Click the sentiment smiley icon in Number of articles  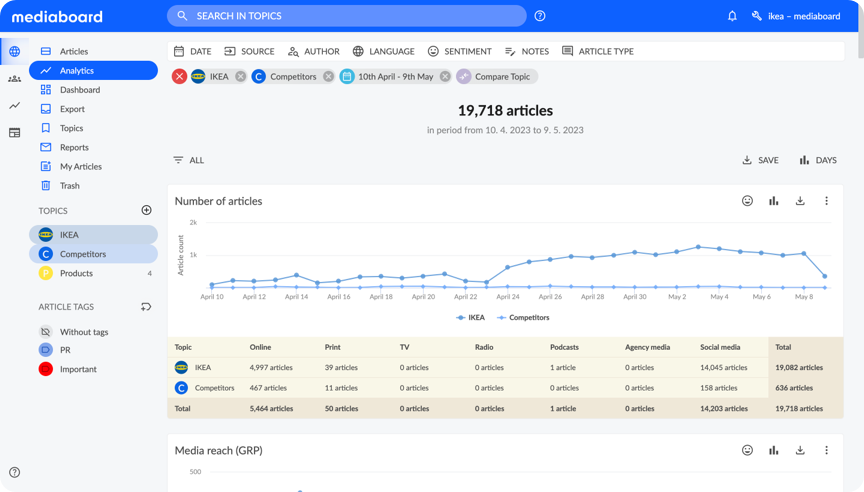[x=747, y=201]
